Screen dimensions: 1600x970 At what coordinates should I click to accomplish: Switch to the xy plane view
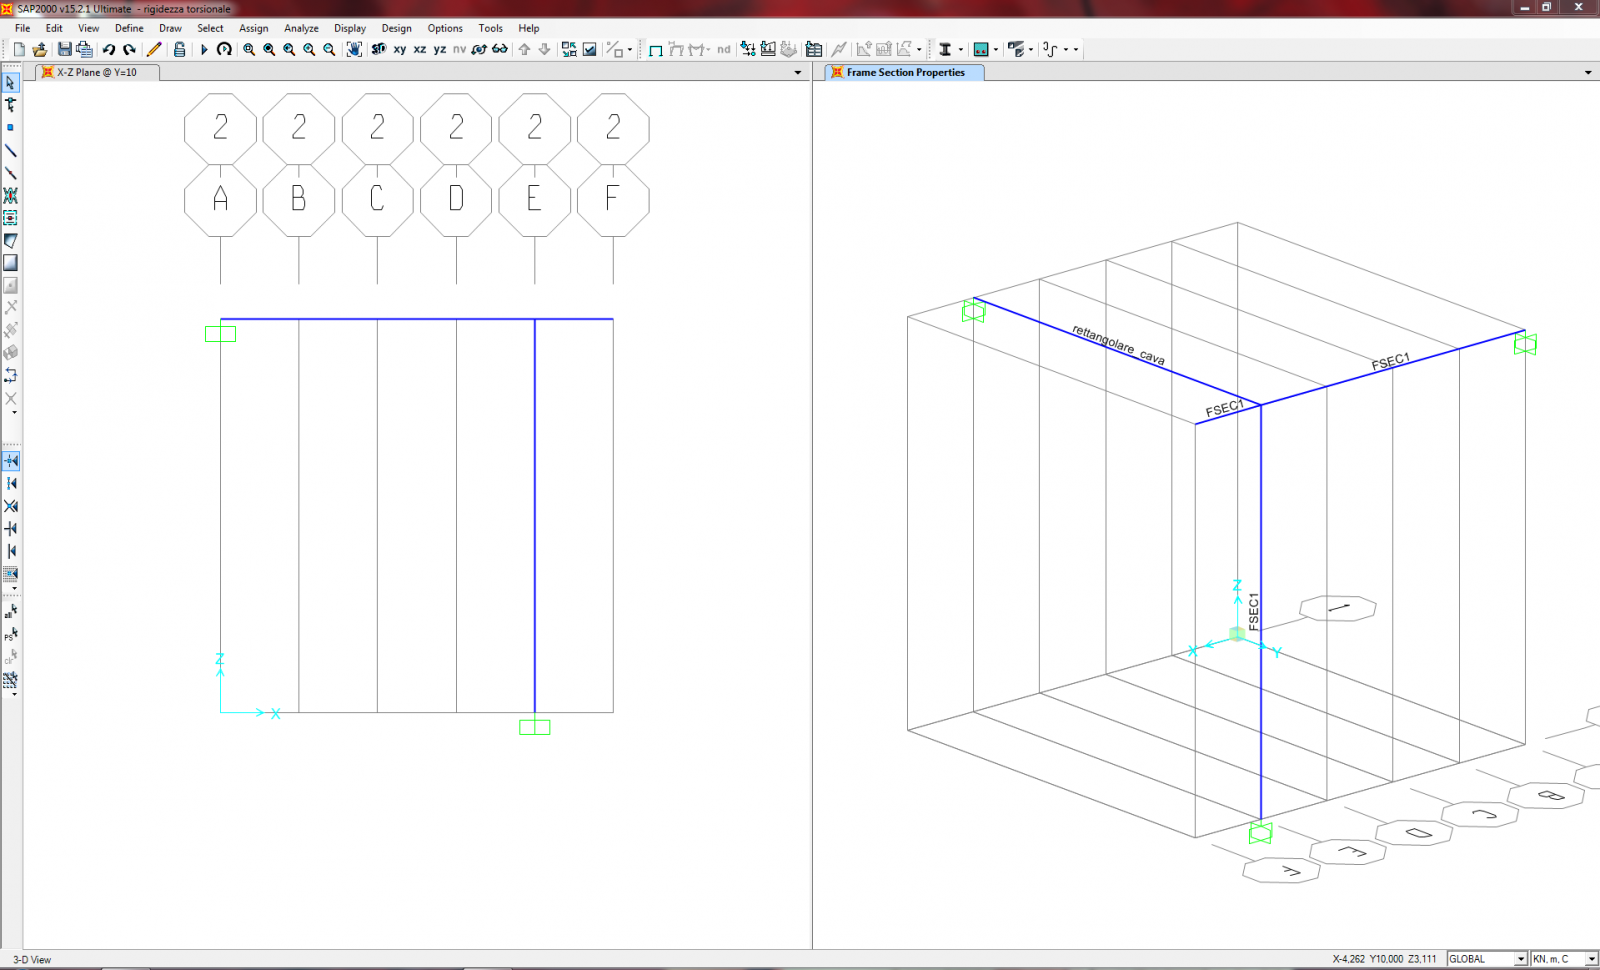tap(400, 49)
